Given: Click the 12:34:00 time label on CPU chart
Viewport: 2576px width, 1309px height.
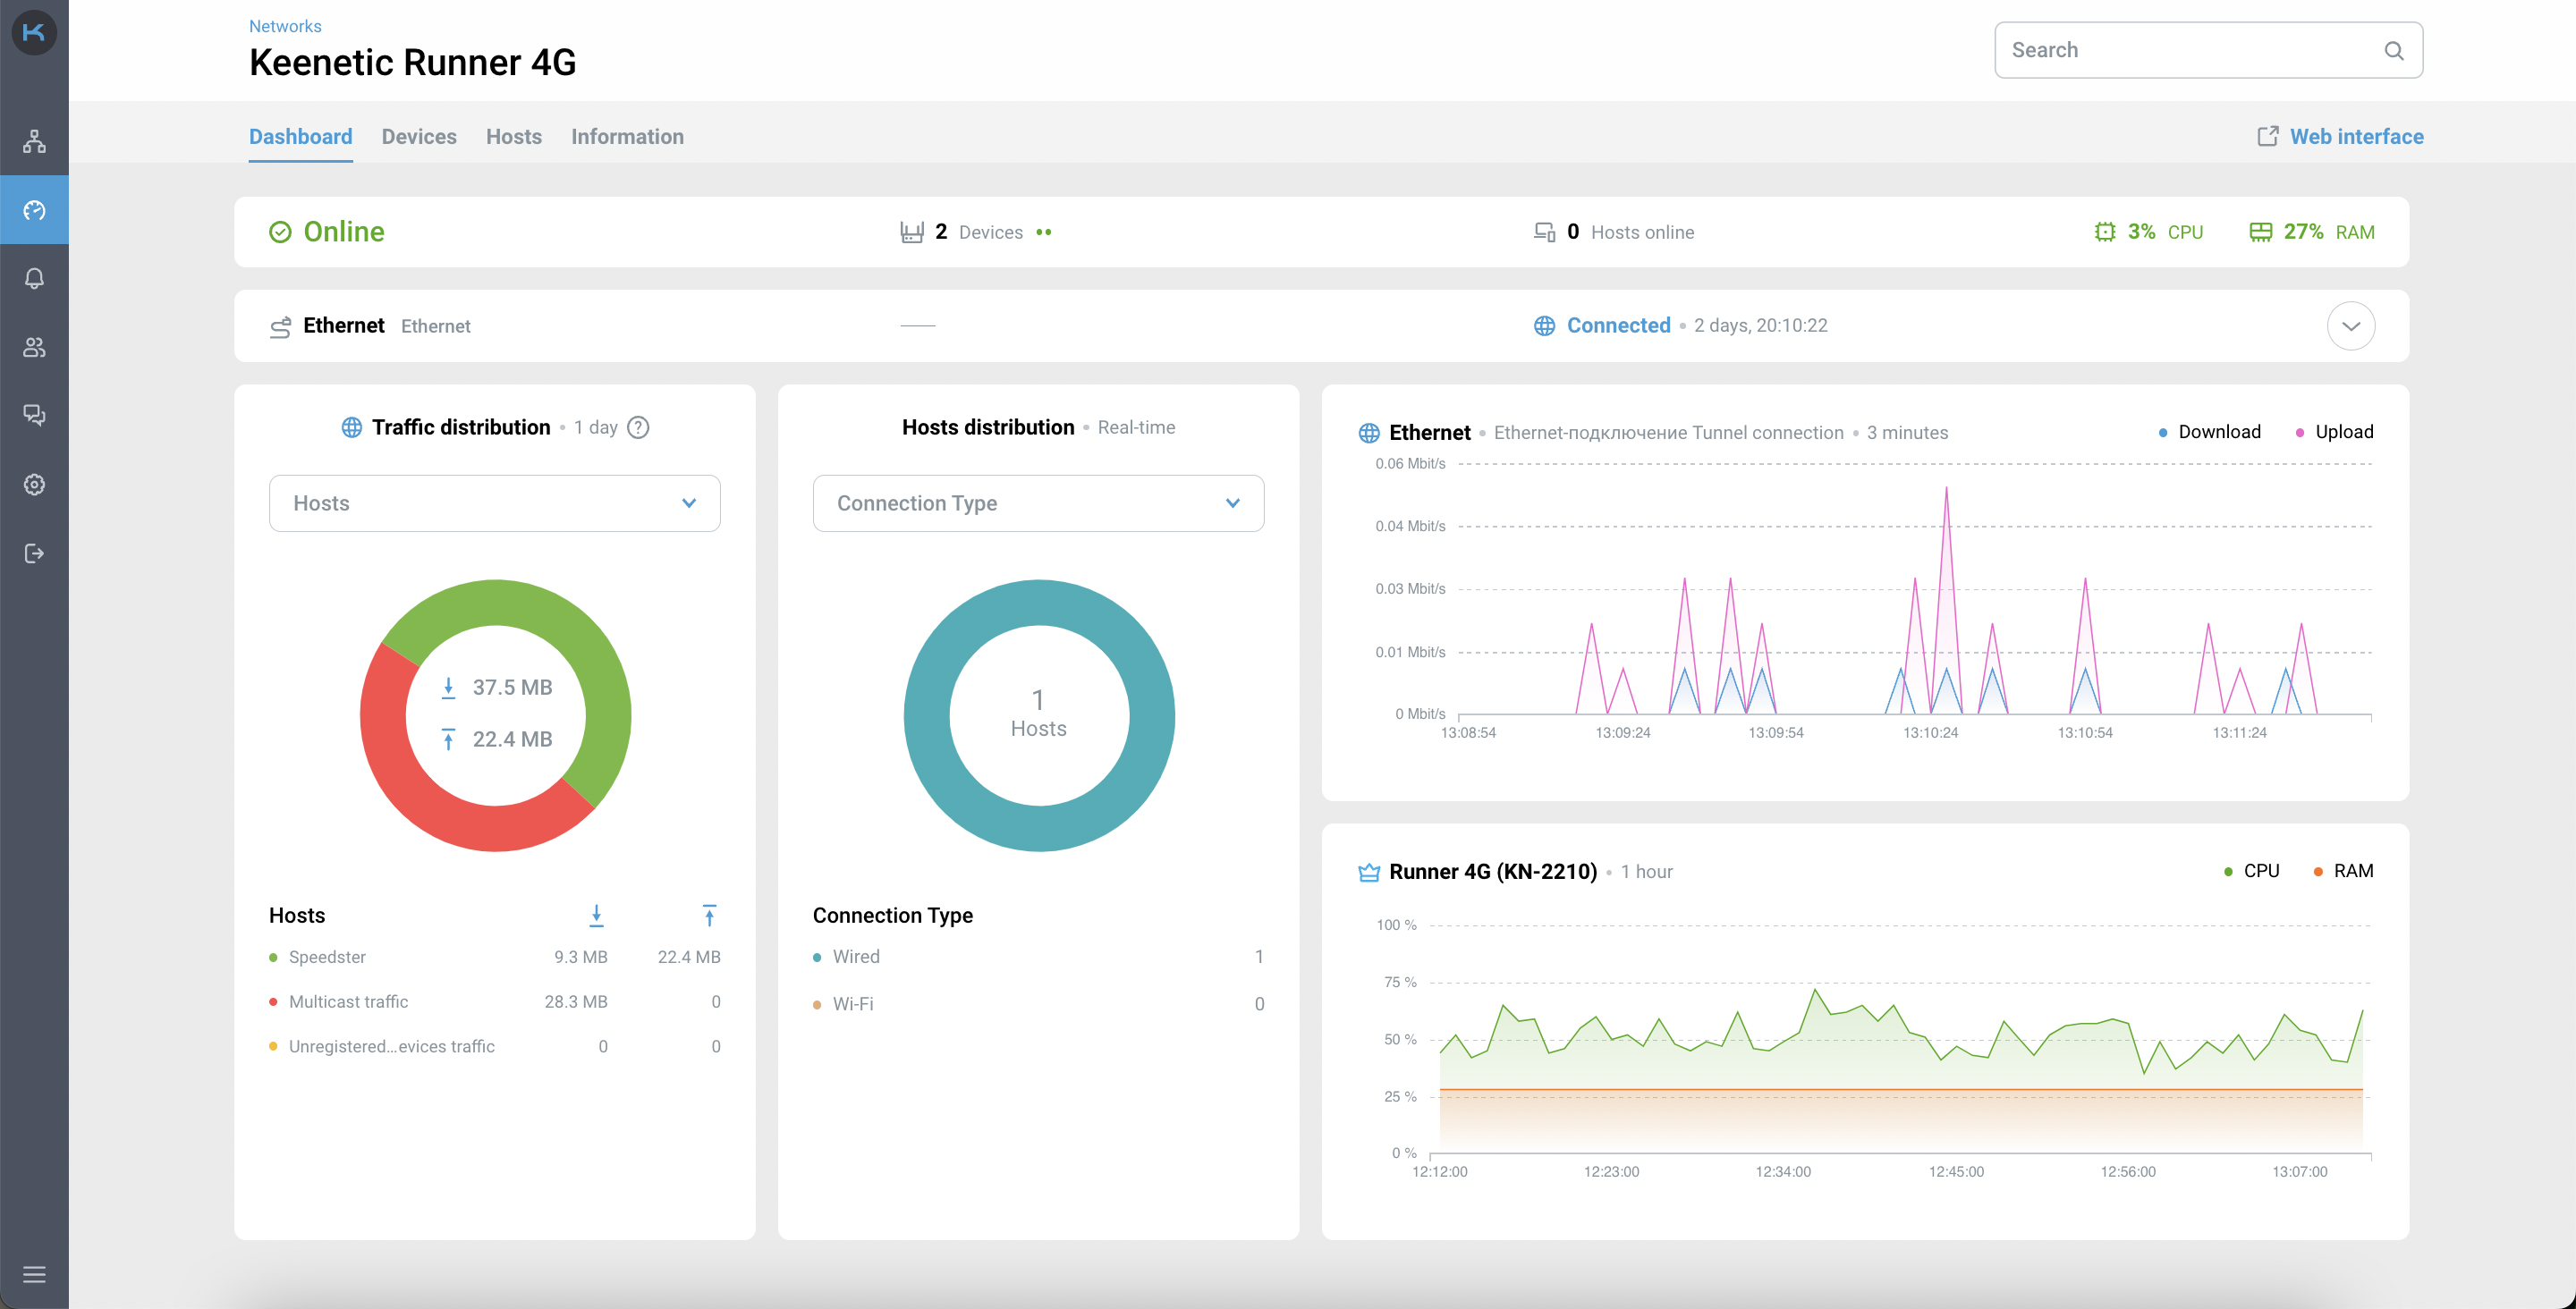Looking at the screenshot, I should tap(1783, 1172).
